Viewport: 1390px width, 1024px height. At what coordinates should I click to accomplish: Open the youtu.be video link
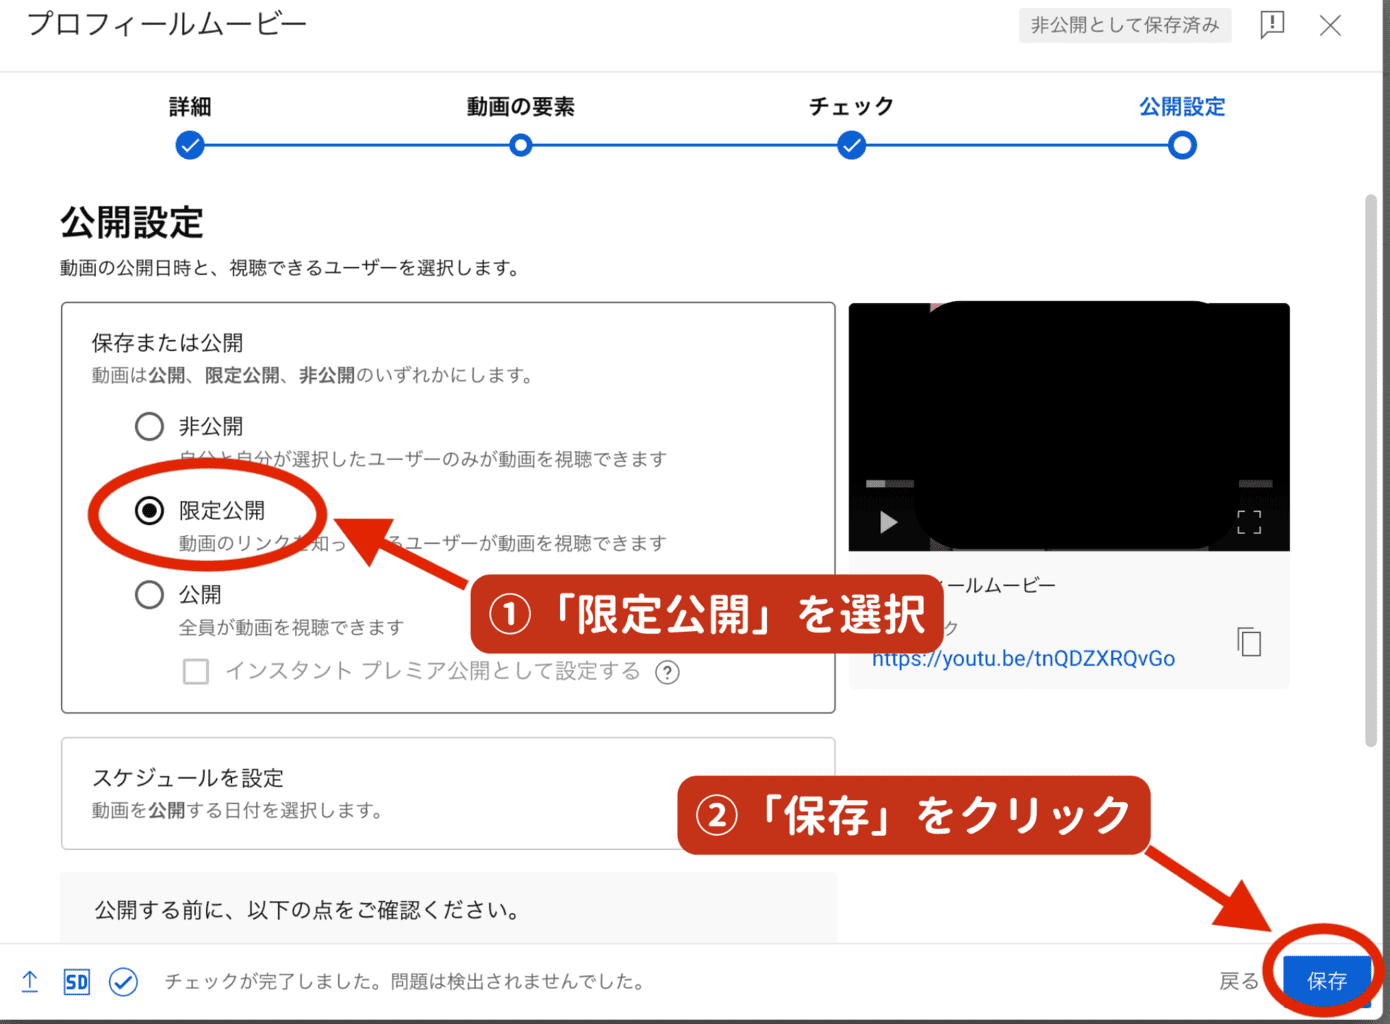(x=1023, y=659)
